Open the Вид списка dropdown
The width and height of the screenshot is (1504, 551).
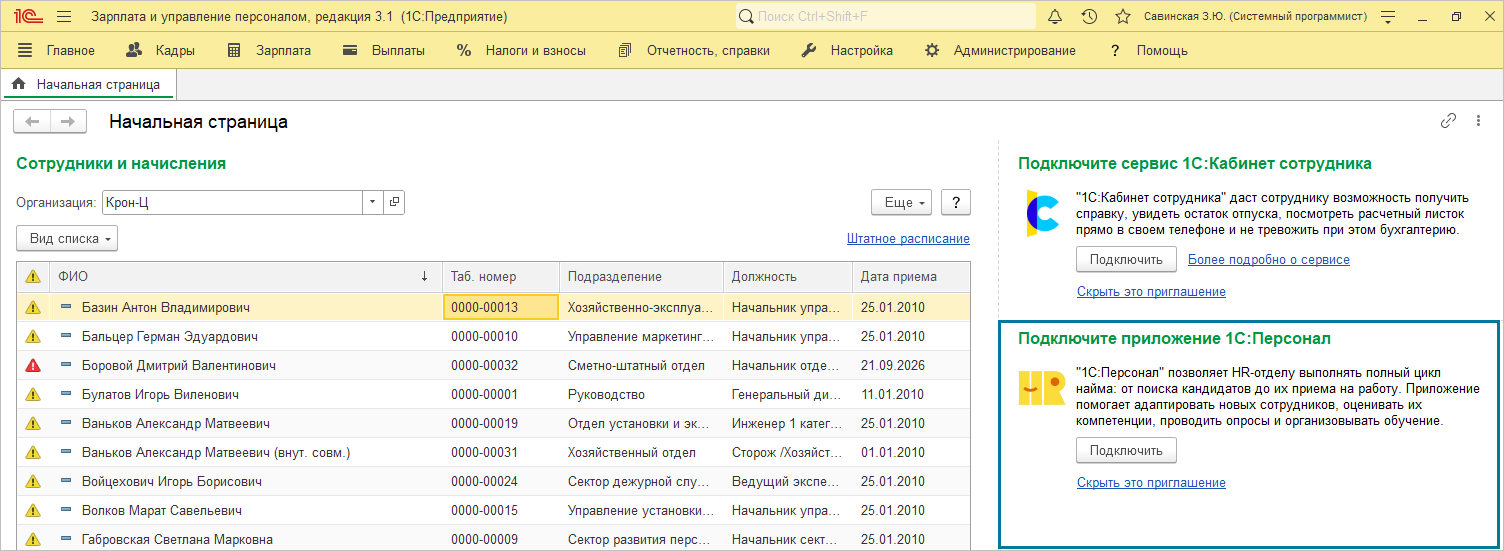click(x=67, y=239)
